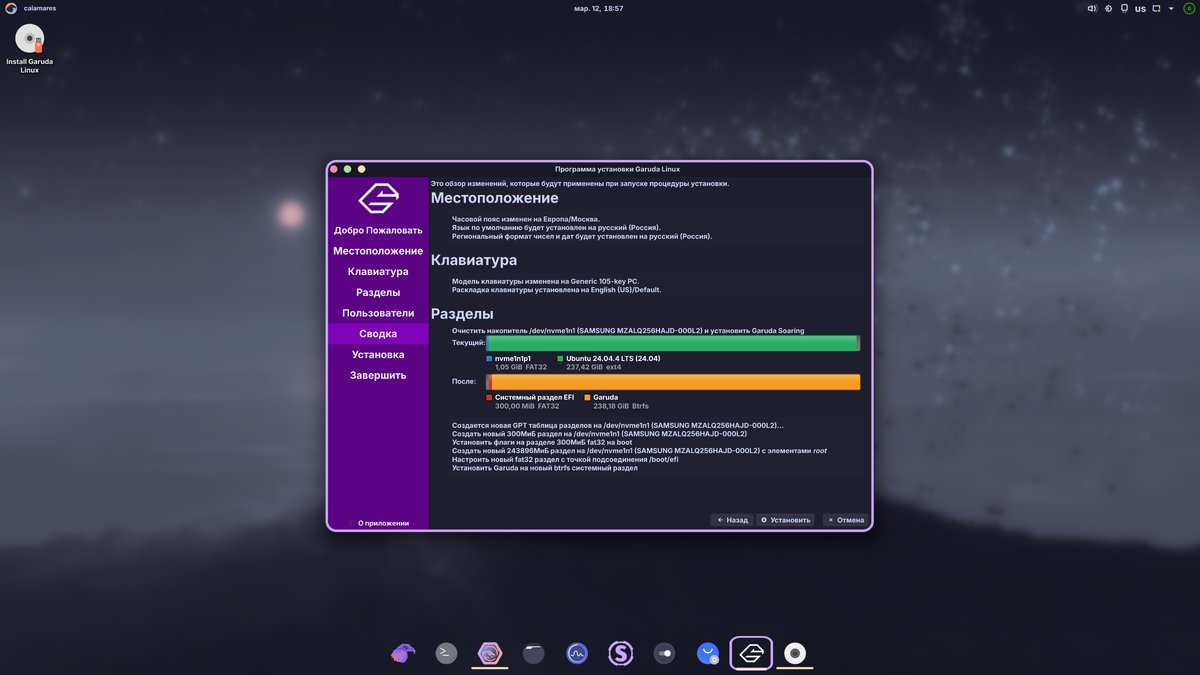Click the green circle icon in top-right corner
This screenshot has width=1200, height=675.
coord(1189,9)
